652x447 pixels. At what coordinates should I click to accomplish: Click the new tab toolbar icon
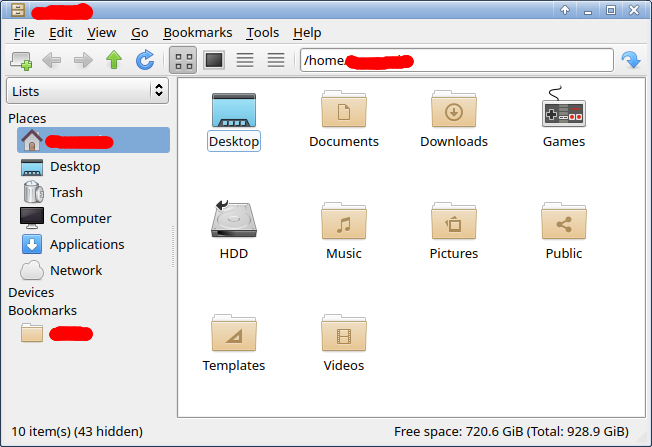point(20,61)
